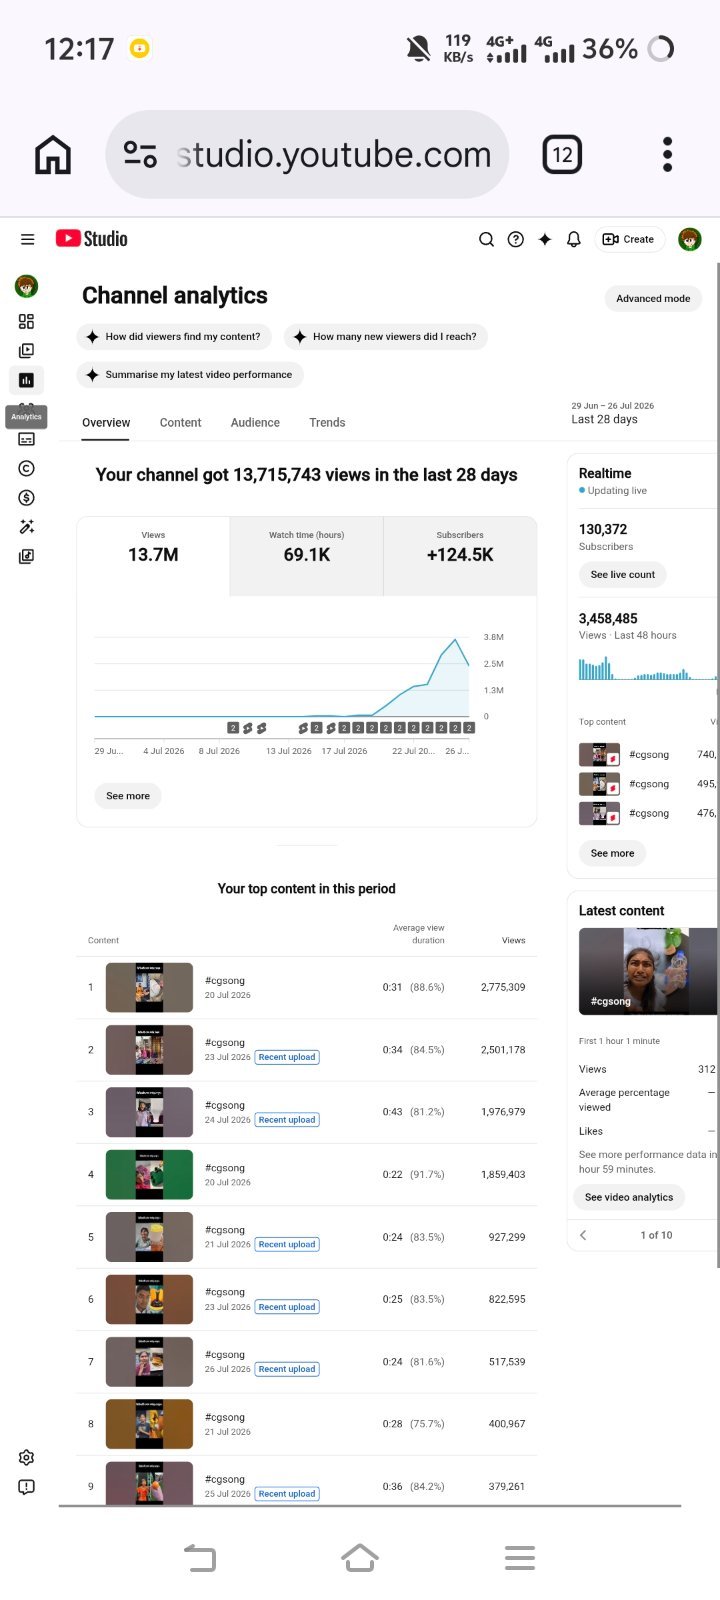
Task: Tap the Android back navigation button
Action: tap(200, 1558)
